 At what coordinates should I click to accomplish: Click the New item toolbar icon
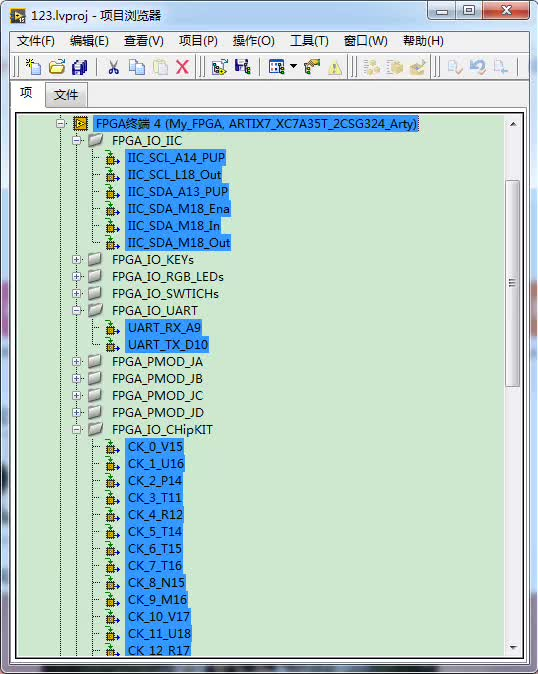tap(33, 67)
